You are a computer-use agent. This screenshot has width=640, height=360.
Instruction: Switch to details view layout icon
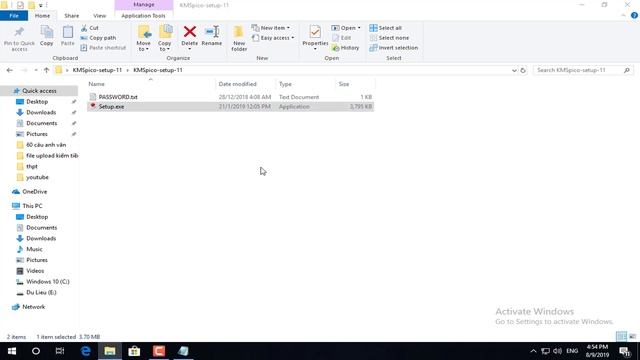tap(621, 336)
